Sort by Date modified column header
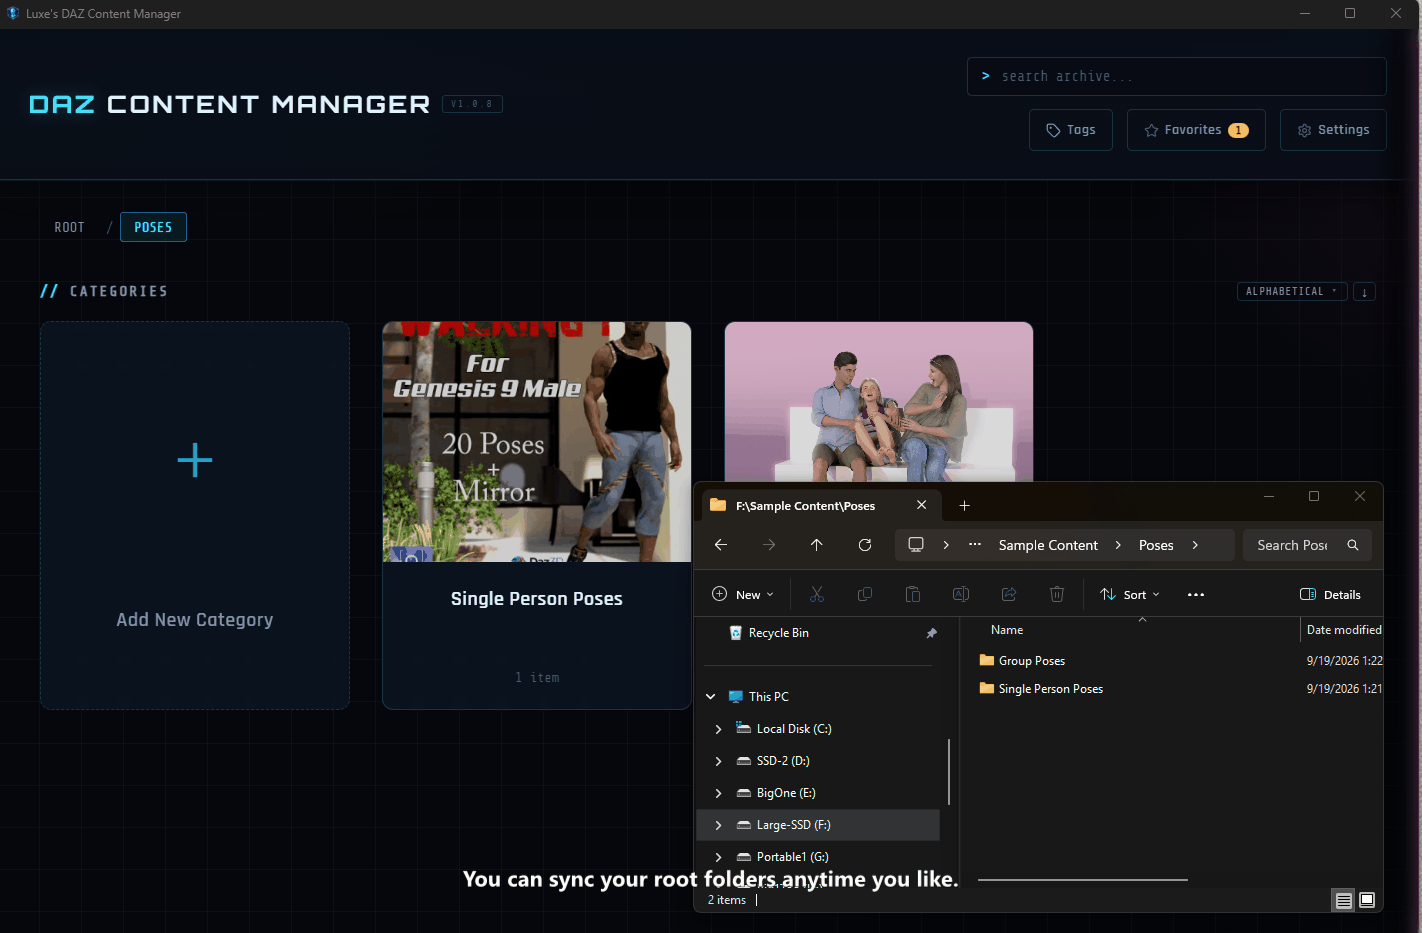Image resolution: width=1422 pixels, height=933 pixels. point(1342,630)
